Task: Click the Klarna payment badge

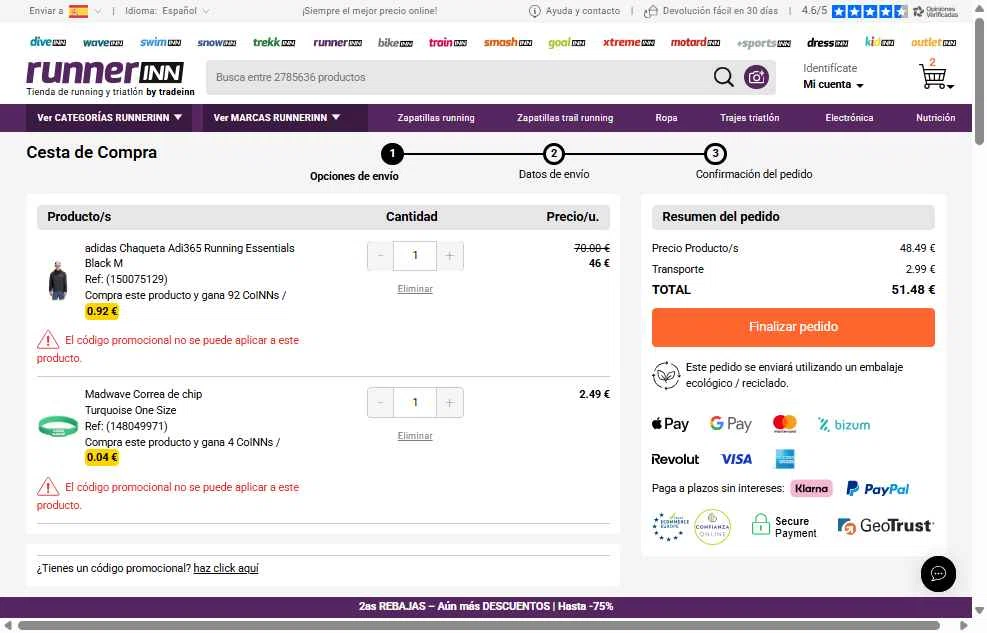Action: tap(811, 488)
